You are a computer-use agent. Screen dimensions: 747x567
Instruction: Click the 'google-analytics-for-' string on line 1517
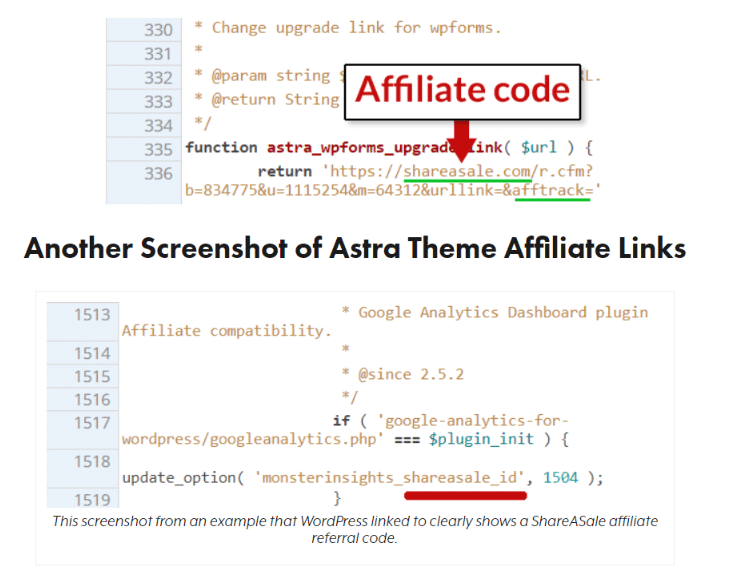[x=473, y=421]
